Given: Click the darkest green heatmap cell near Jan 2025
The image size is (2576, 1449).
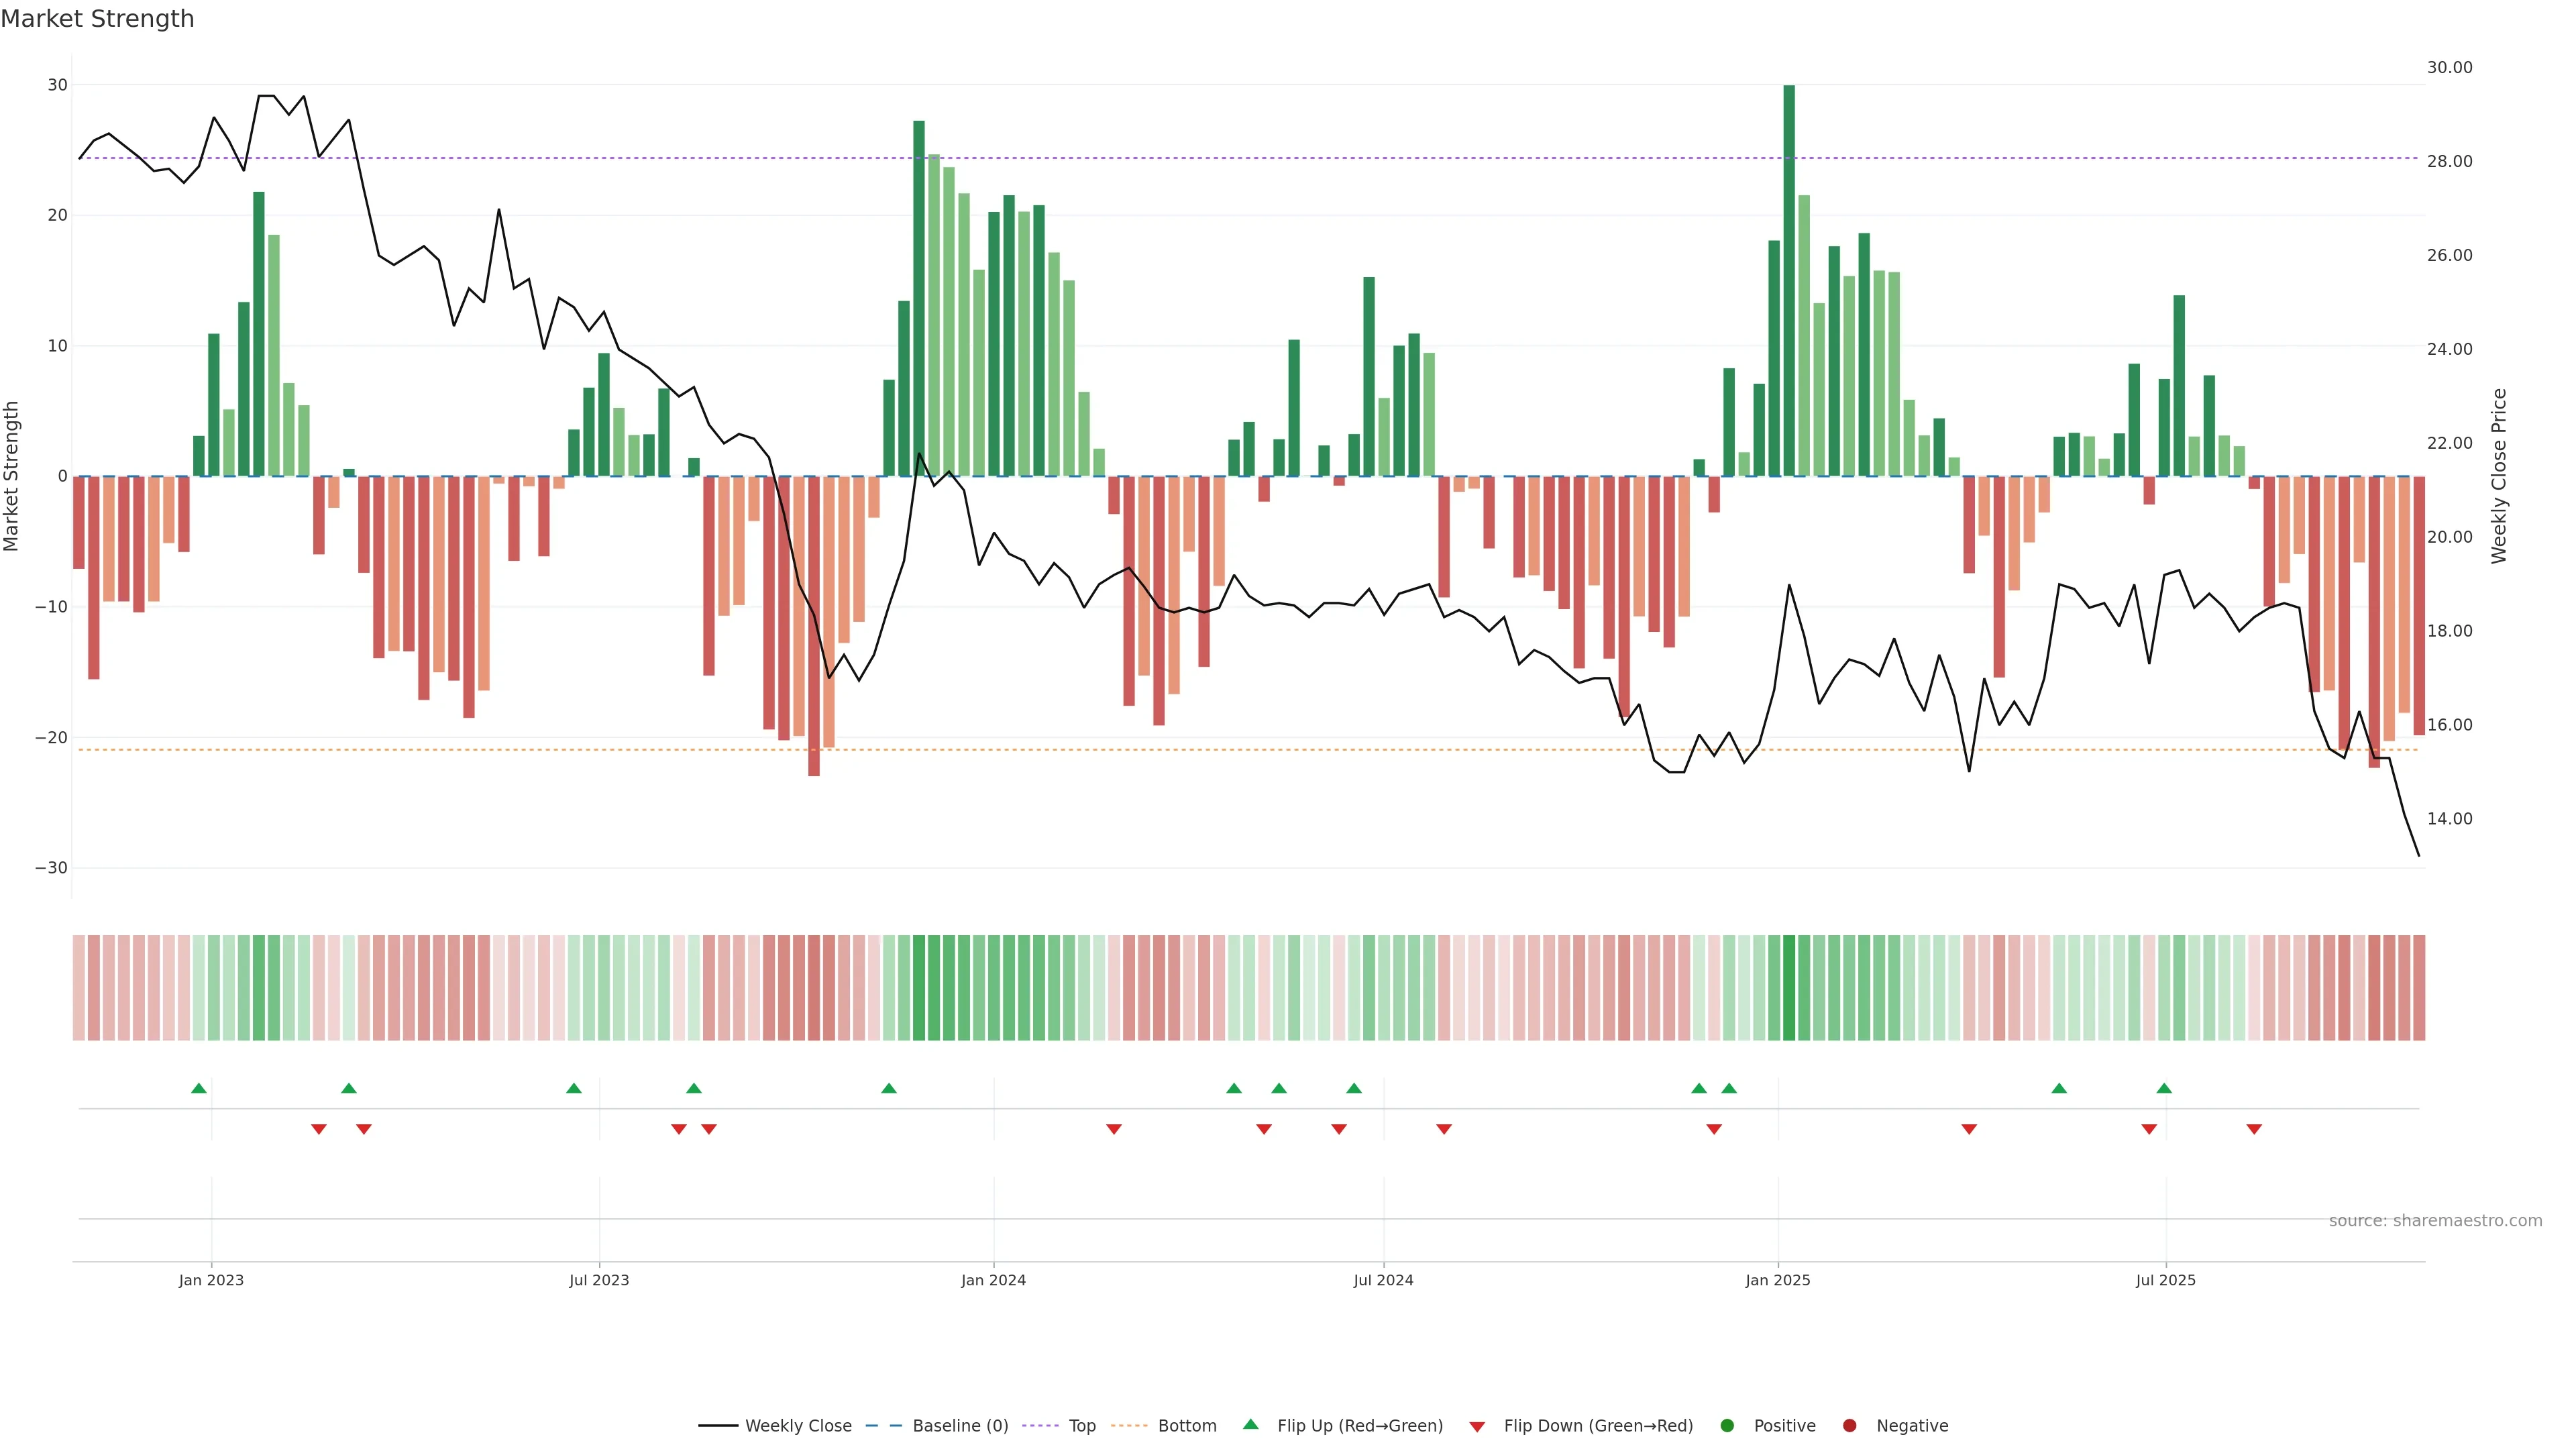Looking at the screenshot, I should coord(1789,988).
